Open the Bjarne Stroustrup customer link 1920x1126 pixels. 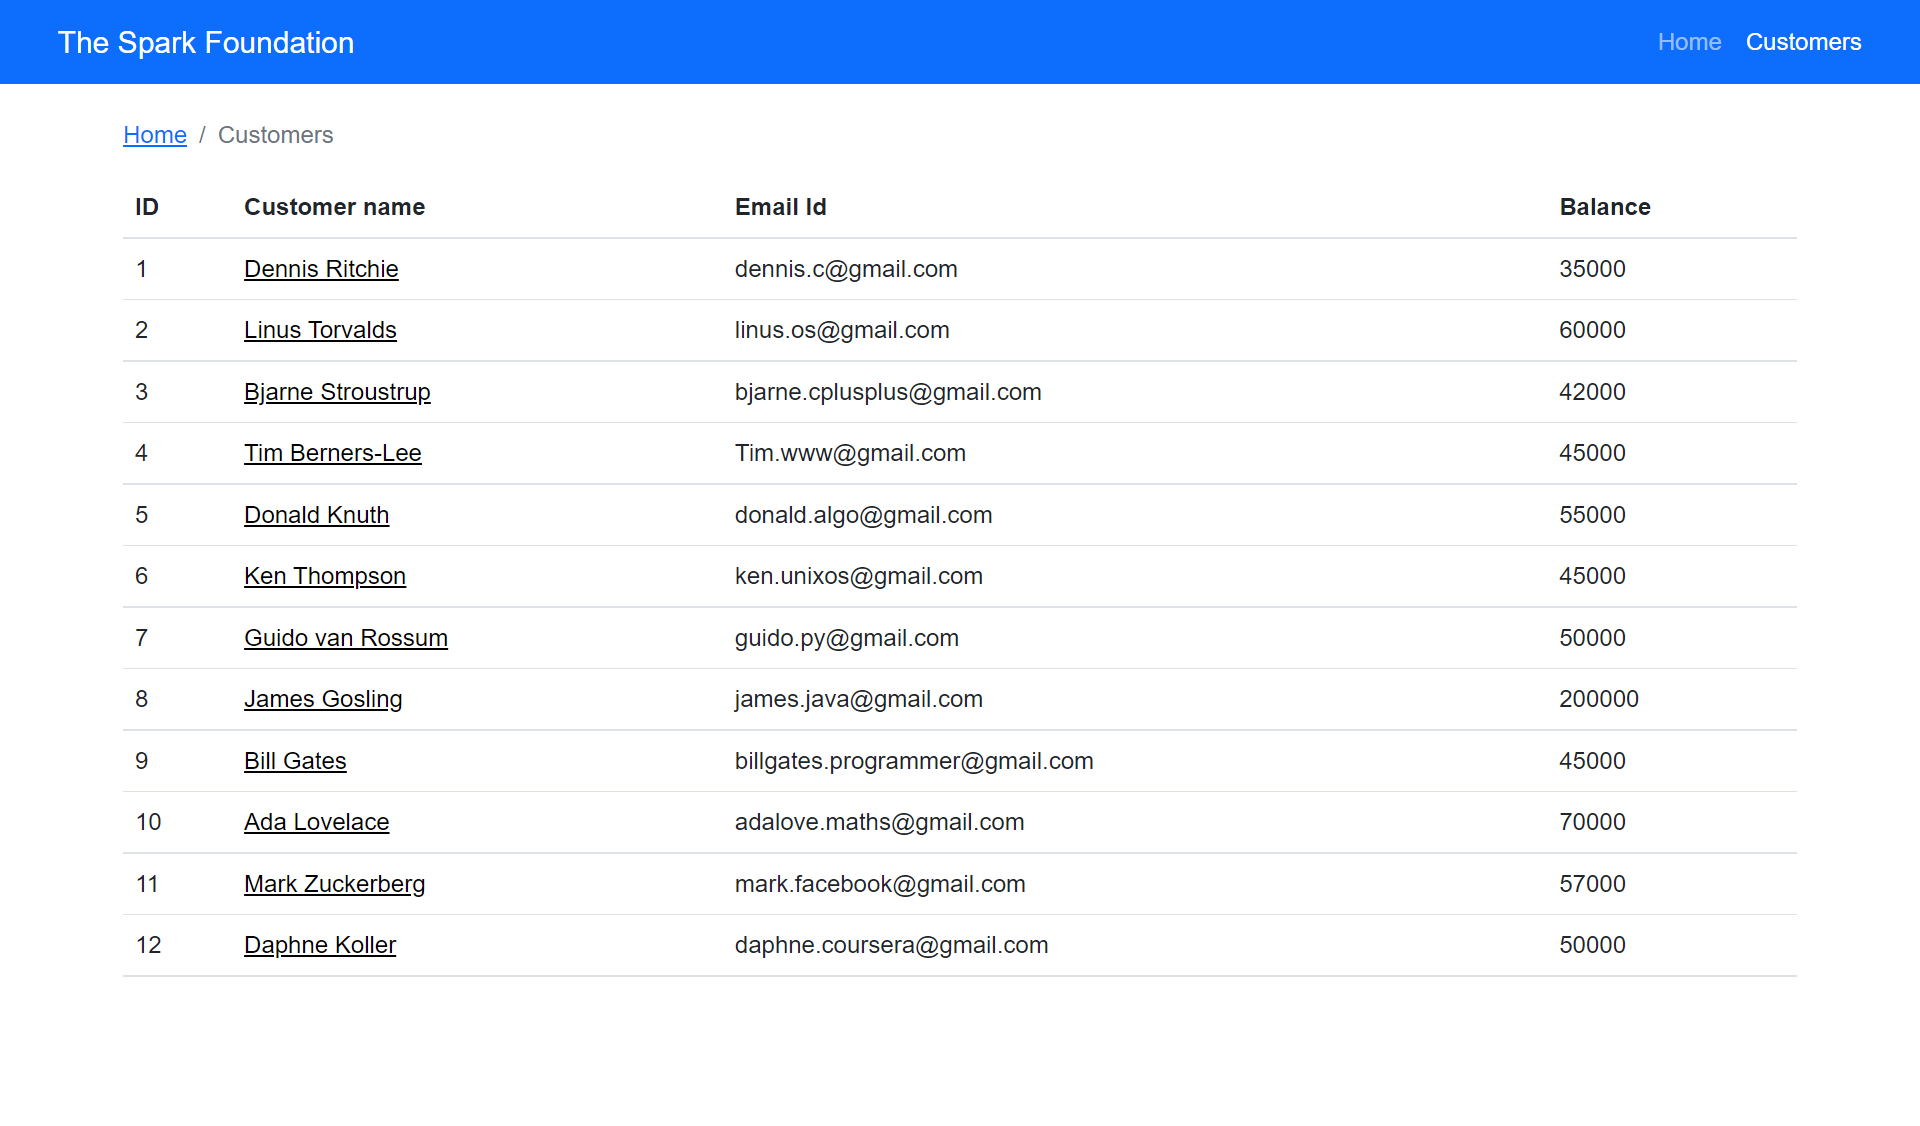pos(337,392)
